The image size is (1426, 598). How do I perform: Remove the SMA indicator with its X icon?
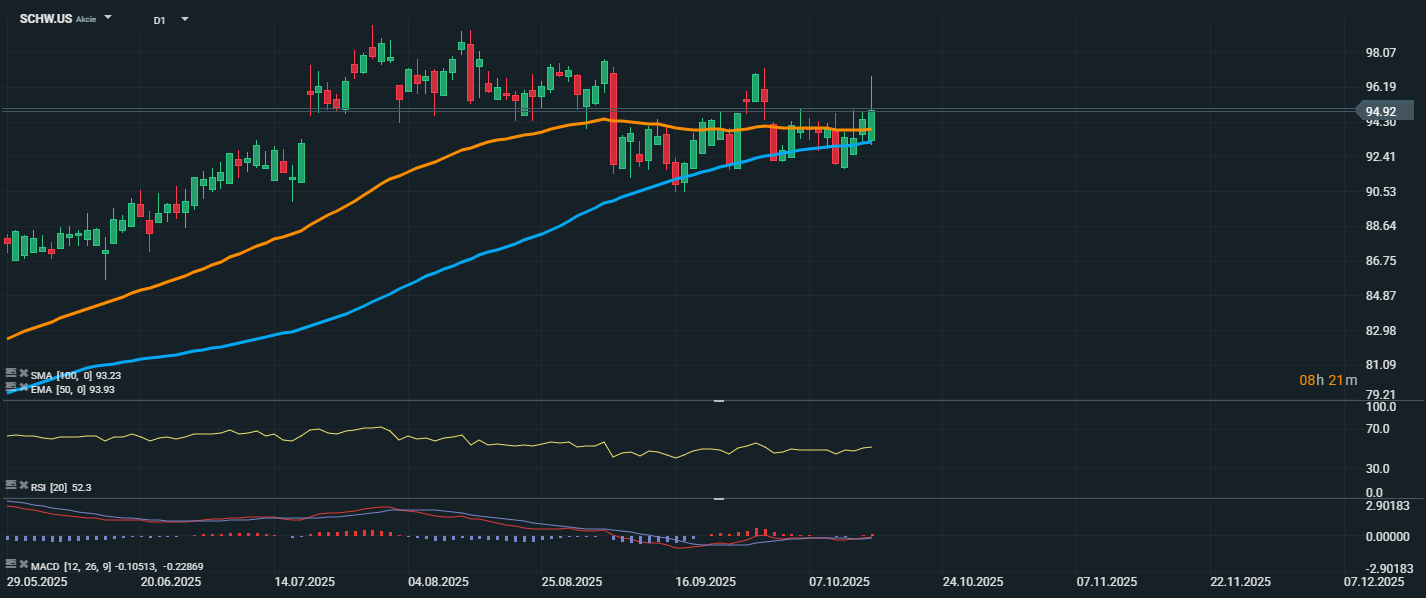pos(23,373)
